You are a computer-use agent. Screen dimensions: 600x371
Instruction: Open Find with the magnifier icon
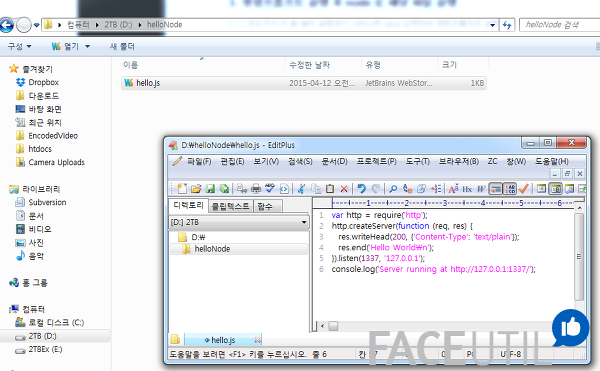[x=393, y=189]
